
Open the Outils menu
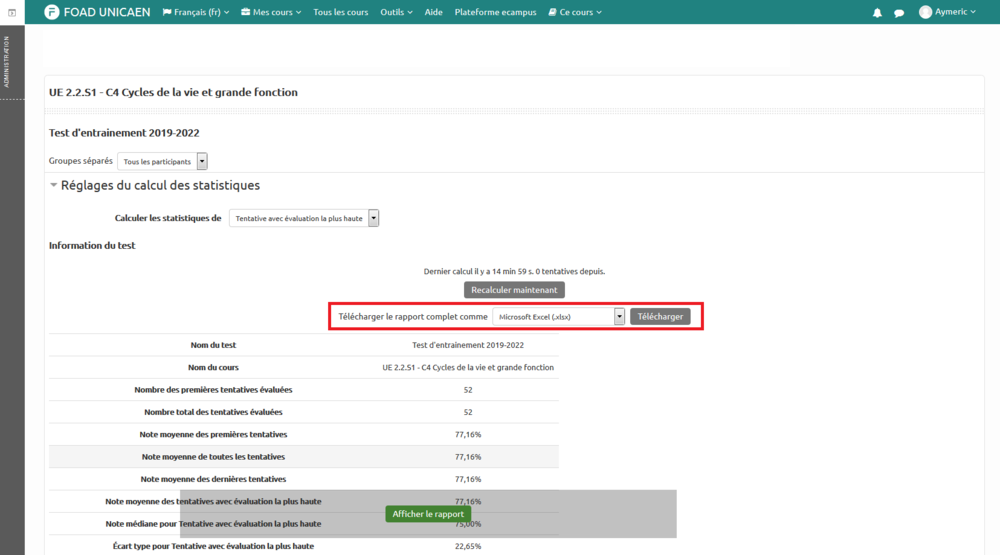coord(398,12)
